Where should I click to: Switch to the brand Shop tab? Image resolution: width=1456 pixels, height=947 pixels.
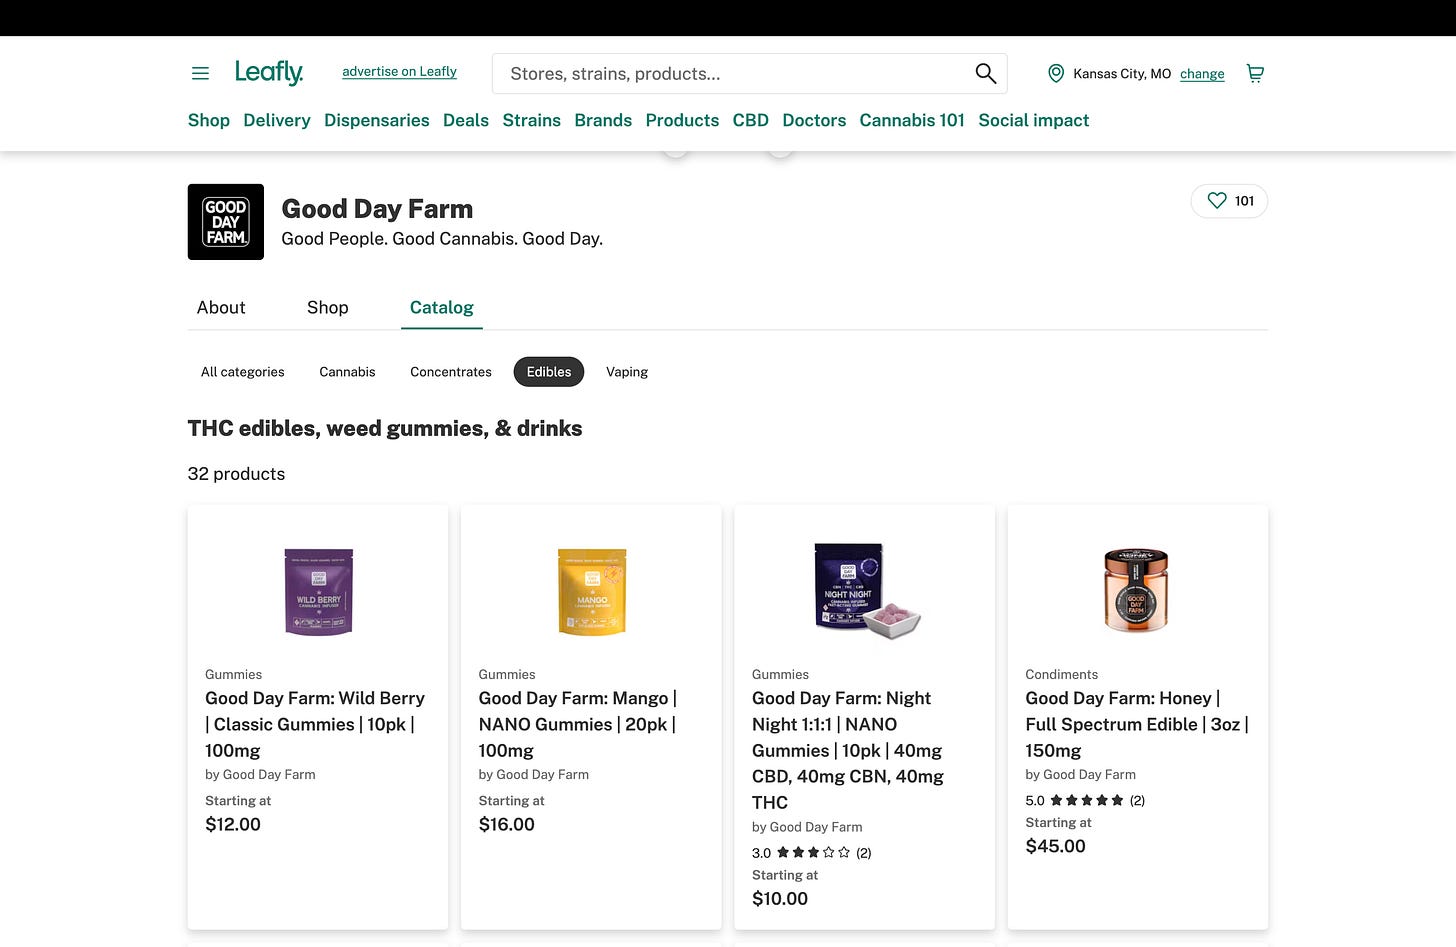pos(328,308)
